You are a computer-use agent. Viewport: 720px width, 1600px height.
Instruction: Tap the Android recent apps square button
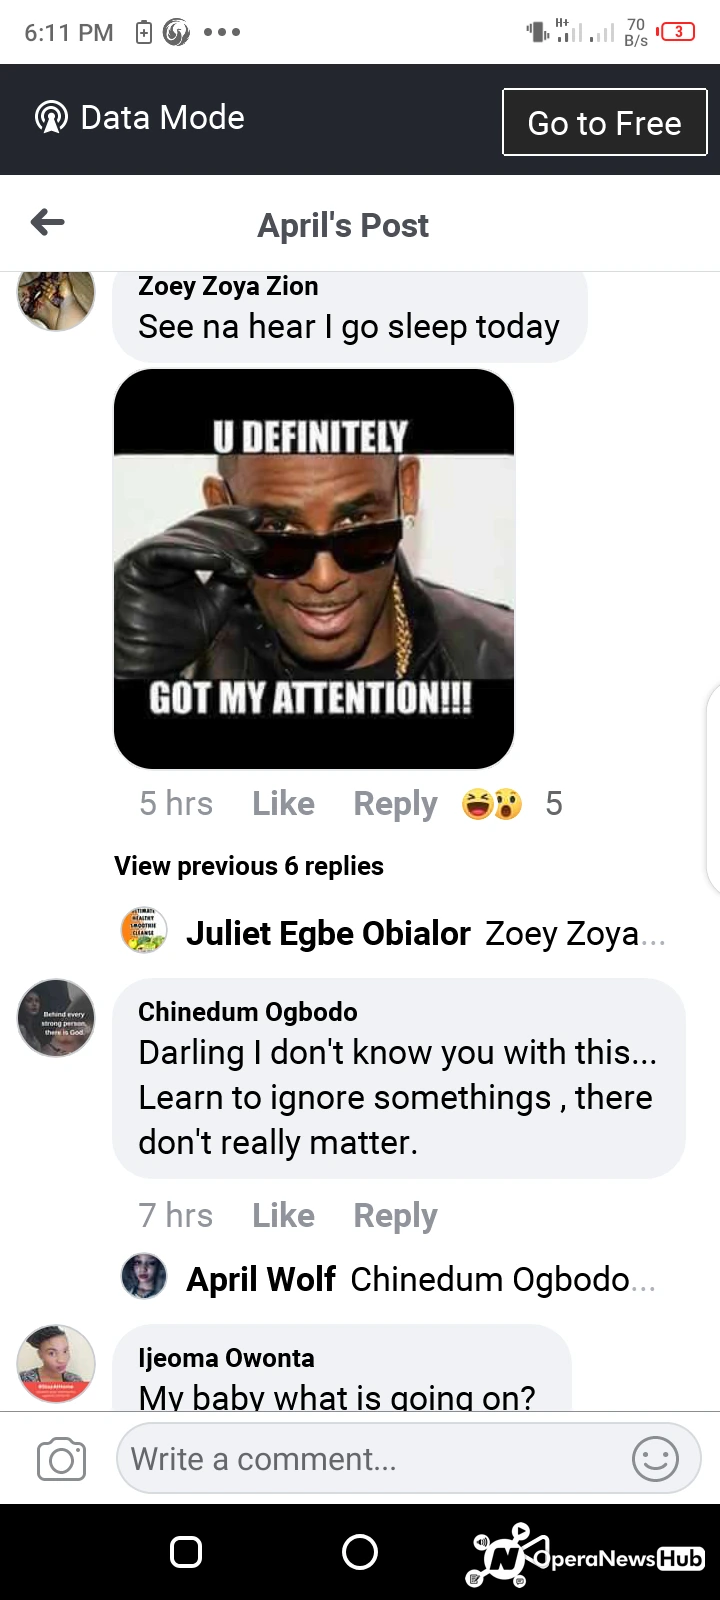click(x=186, y=1552)
